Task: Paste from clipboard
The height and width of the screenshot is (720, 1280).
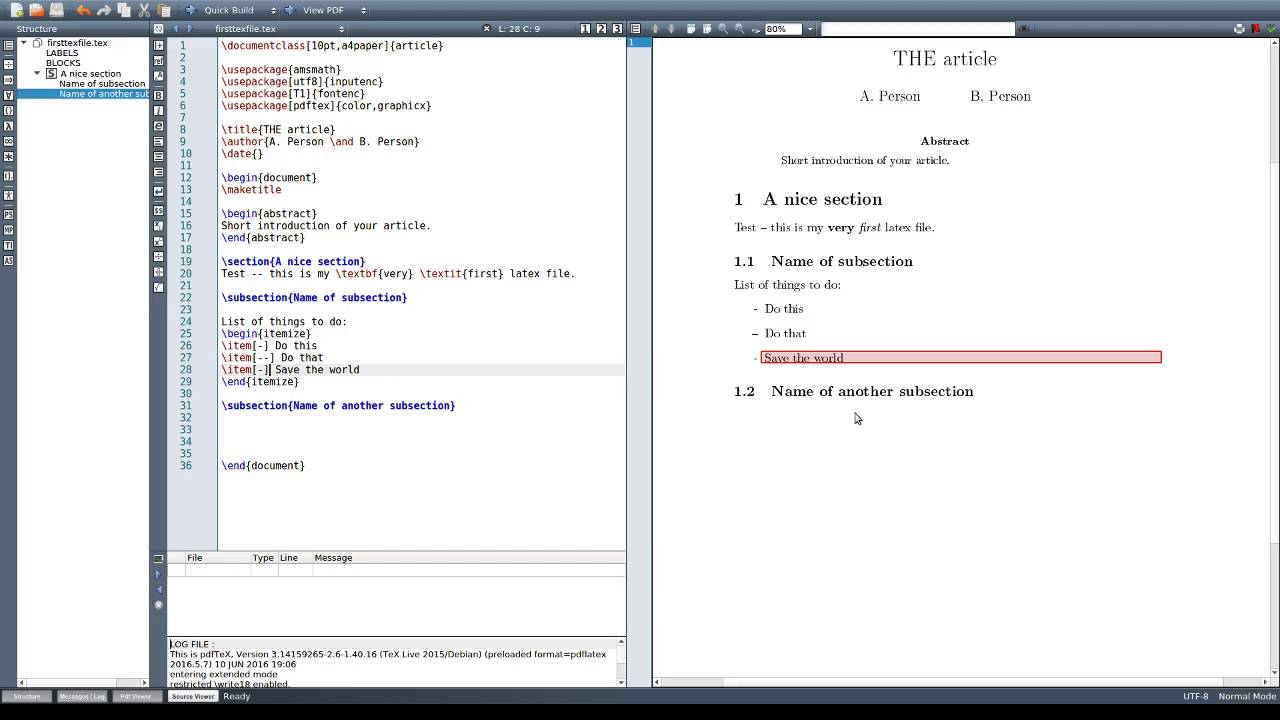Action: click(x=164, y=10)
